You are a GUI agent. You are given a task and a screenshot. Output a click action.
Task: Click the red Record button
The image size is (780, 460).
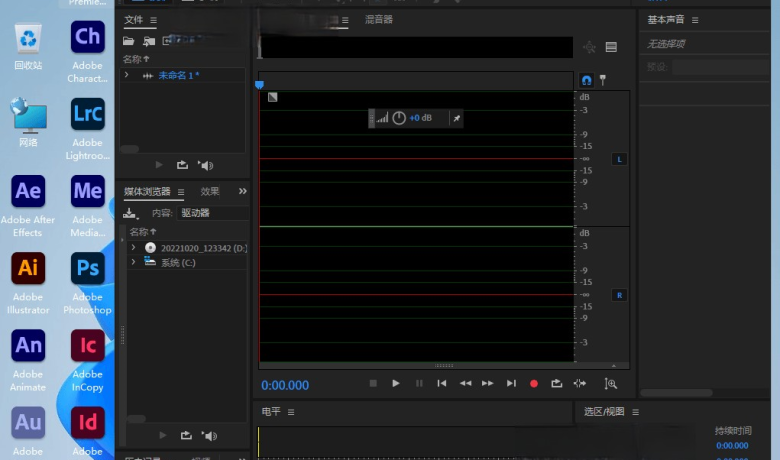[x=534, y=383]
